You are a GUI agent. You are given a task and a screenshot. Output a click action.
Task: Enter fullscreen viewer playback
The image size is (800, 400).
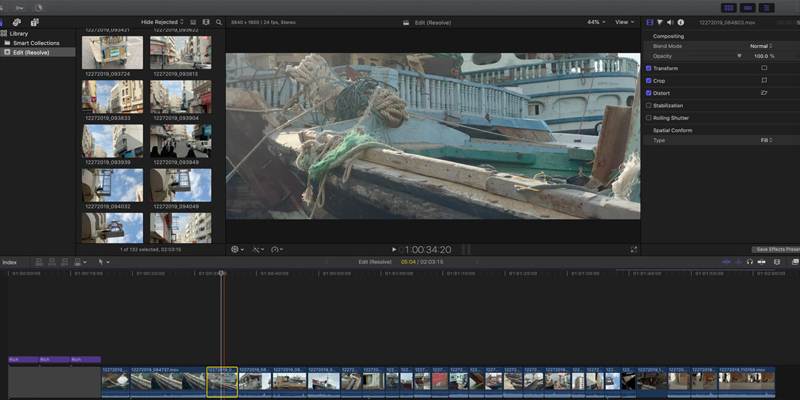(x=634, y=249)
